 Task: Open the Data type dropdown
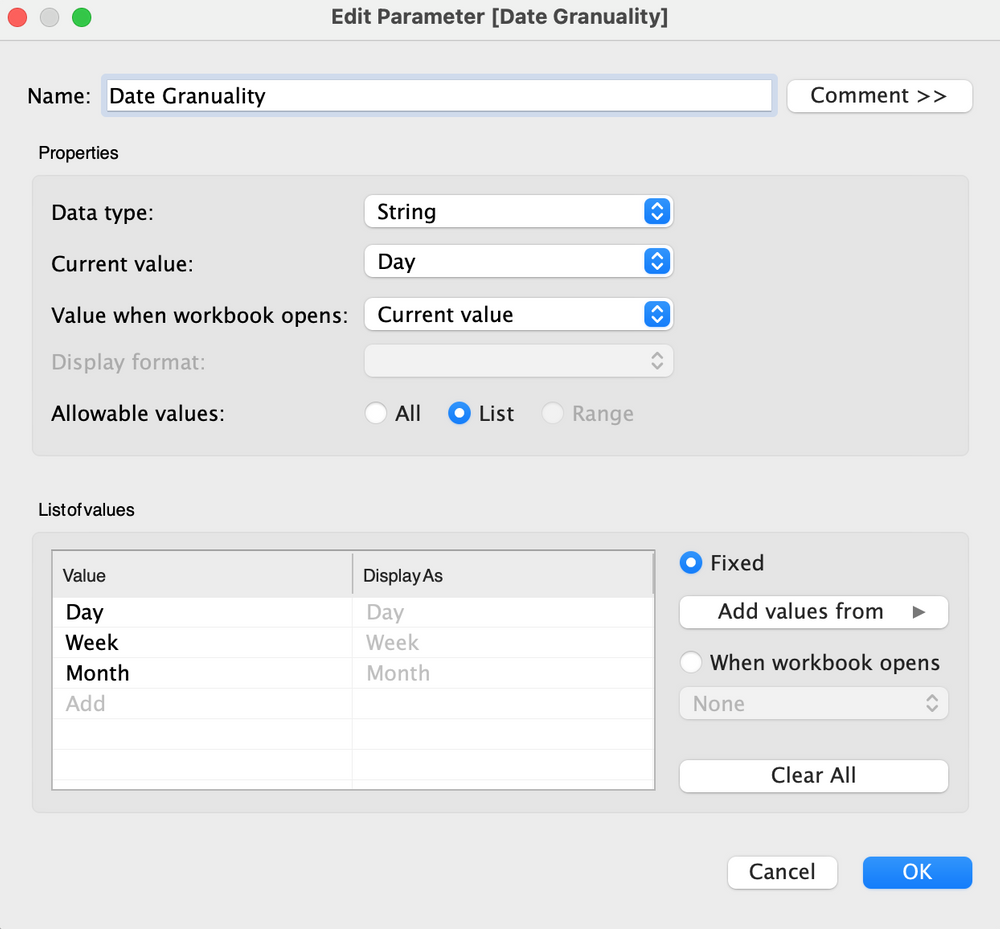tap(518, 211)
